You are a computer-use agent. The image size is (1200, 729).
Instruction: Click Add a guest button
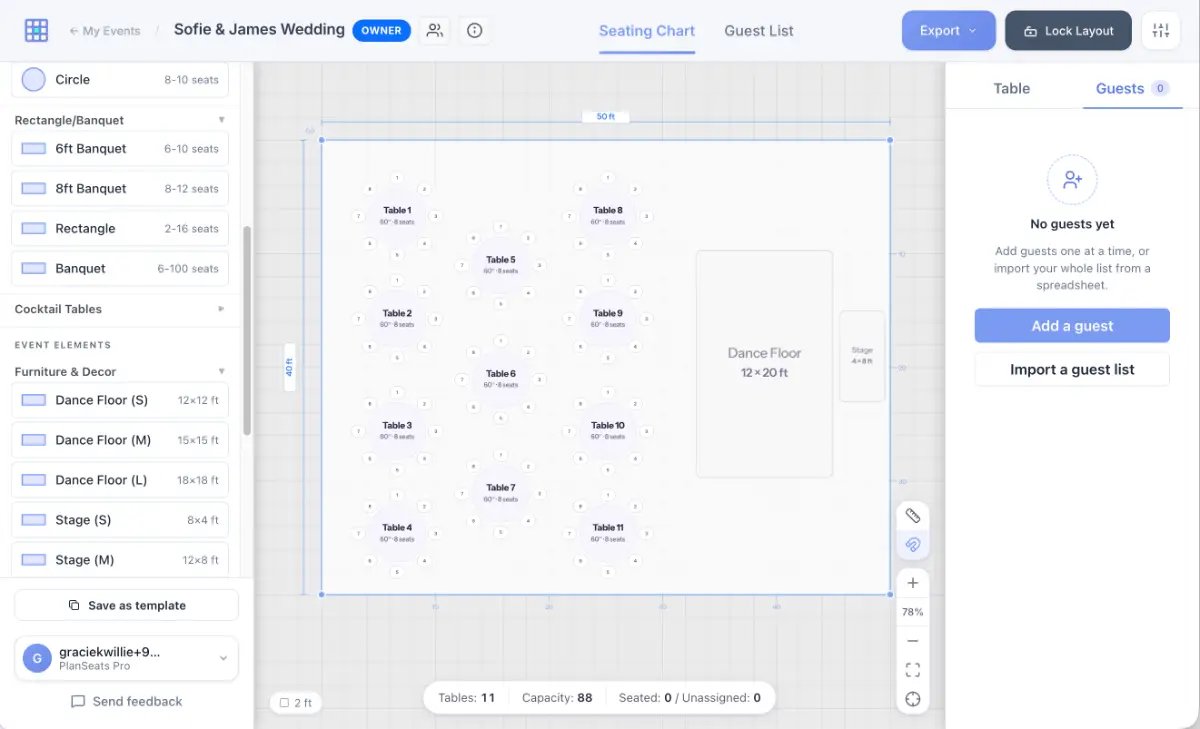coord(1072,326)
